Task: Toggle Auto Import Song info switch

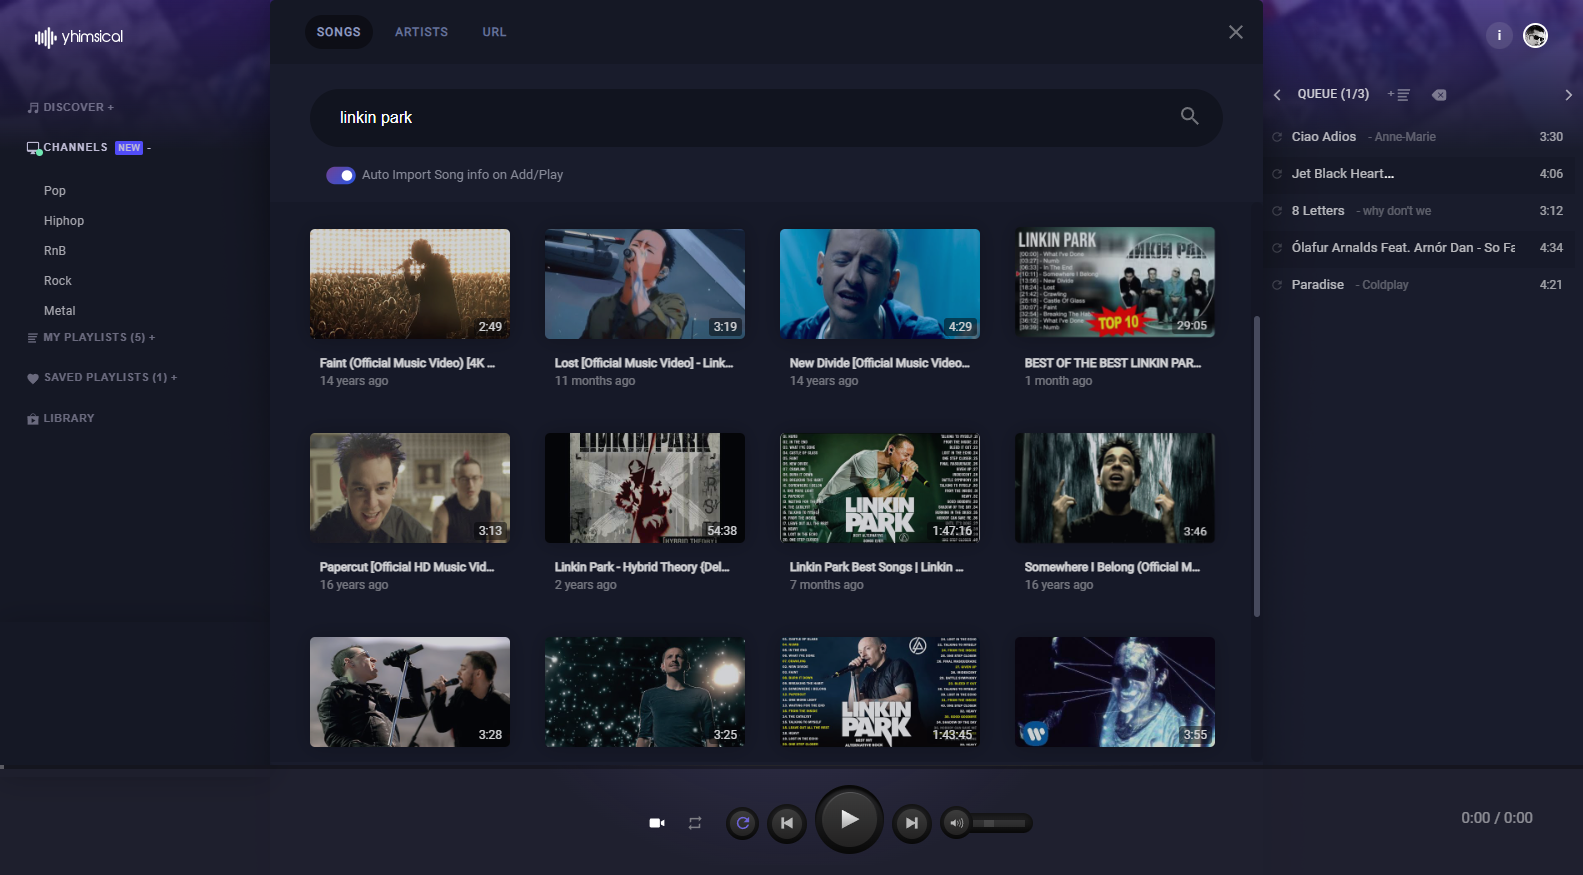Action: [x=341, y=175]
